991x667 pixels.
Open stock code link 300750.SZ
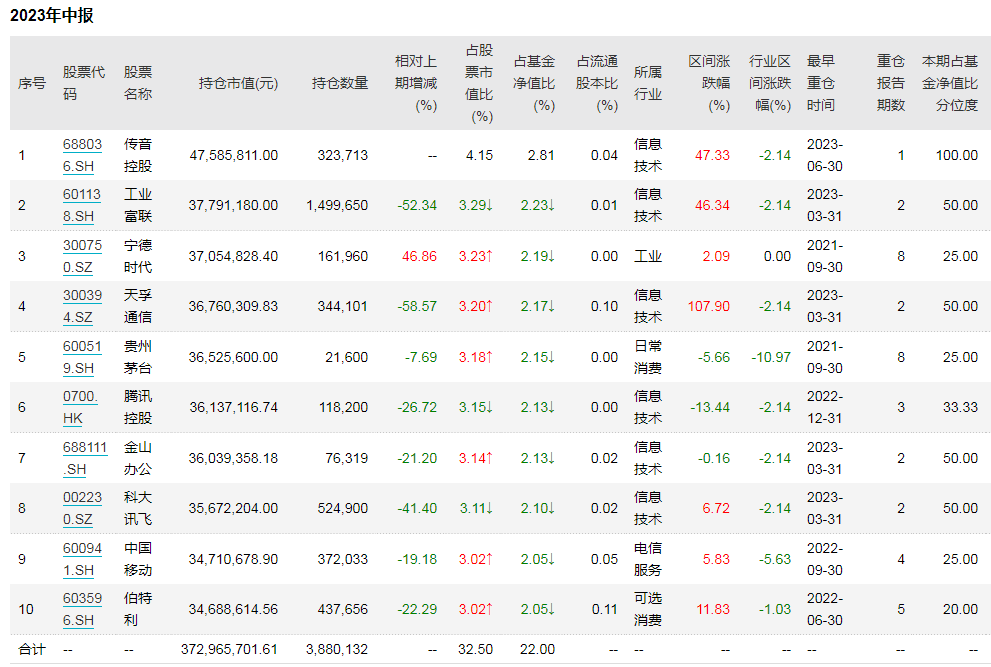click(82, 256)
